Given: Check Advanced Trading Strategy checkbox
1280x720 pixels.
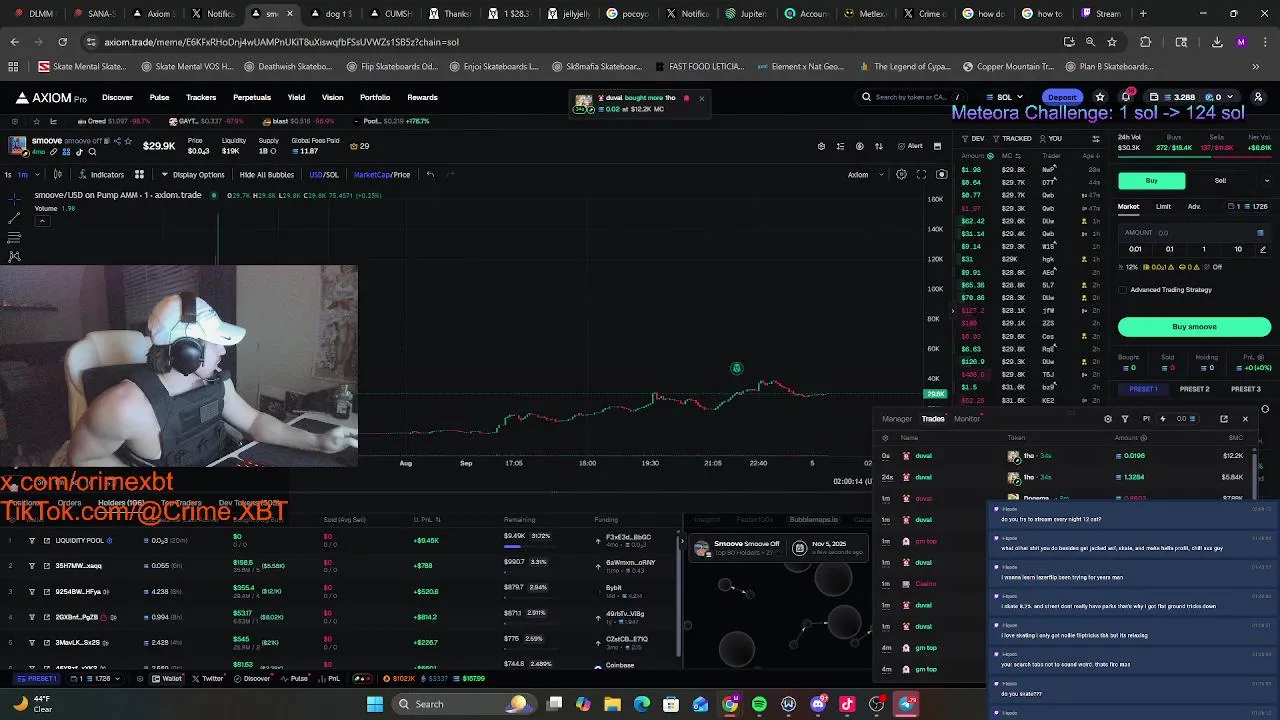Looking at the screenshot, I should pyautogui.click(x=1123, y=290).
